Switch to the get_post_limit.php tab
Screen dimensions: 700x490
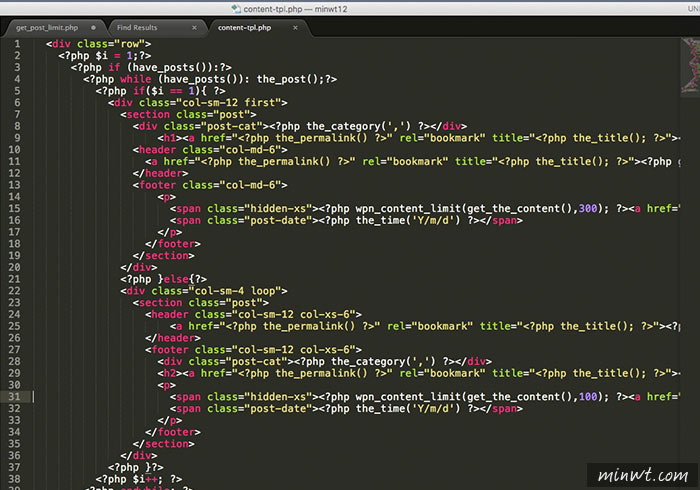pos(47,28)
